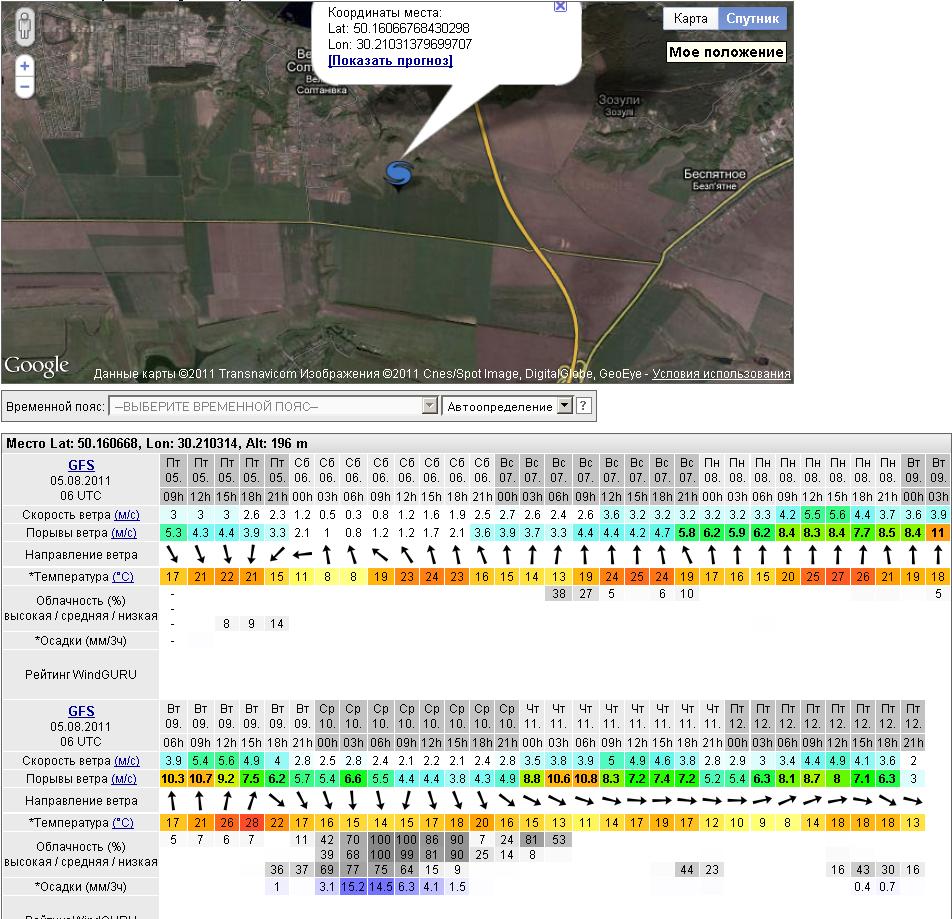952x919 pixels.
Task: Switch map to Карта view
Action: [x=690, y=19]
